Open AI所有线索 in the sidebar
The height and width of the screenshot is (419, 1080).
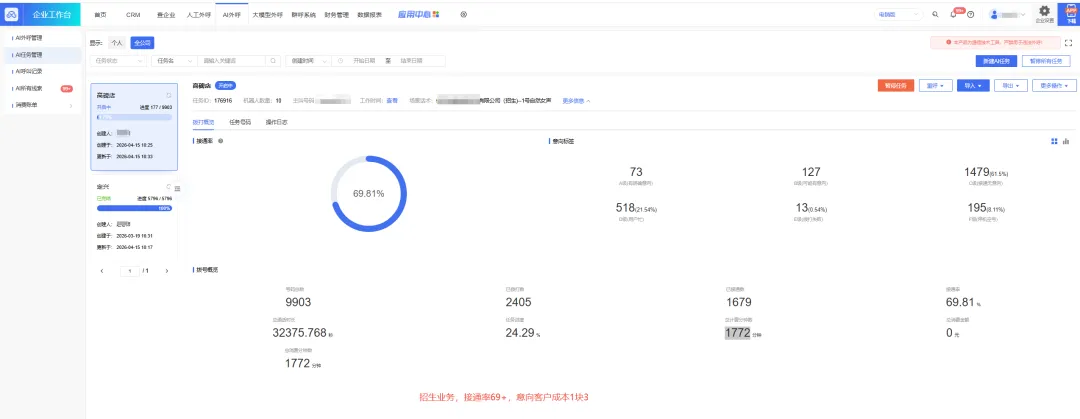tap(41, 88)
